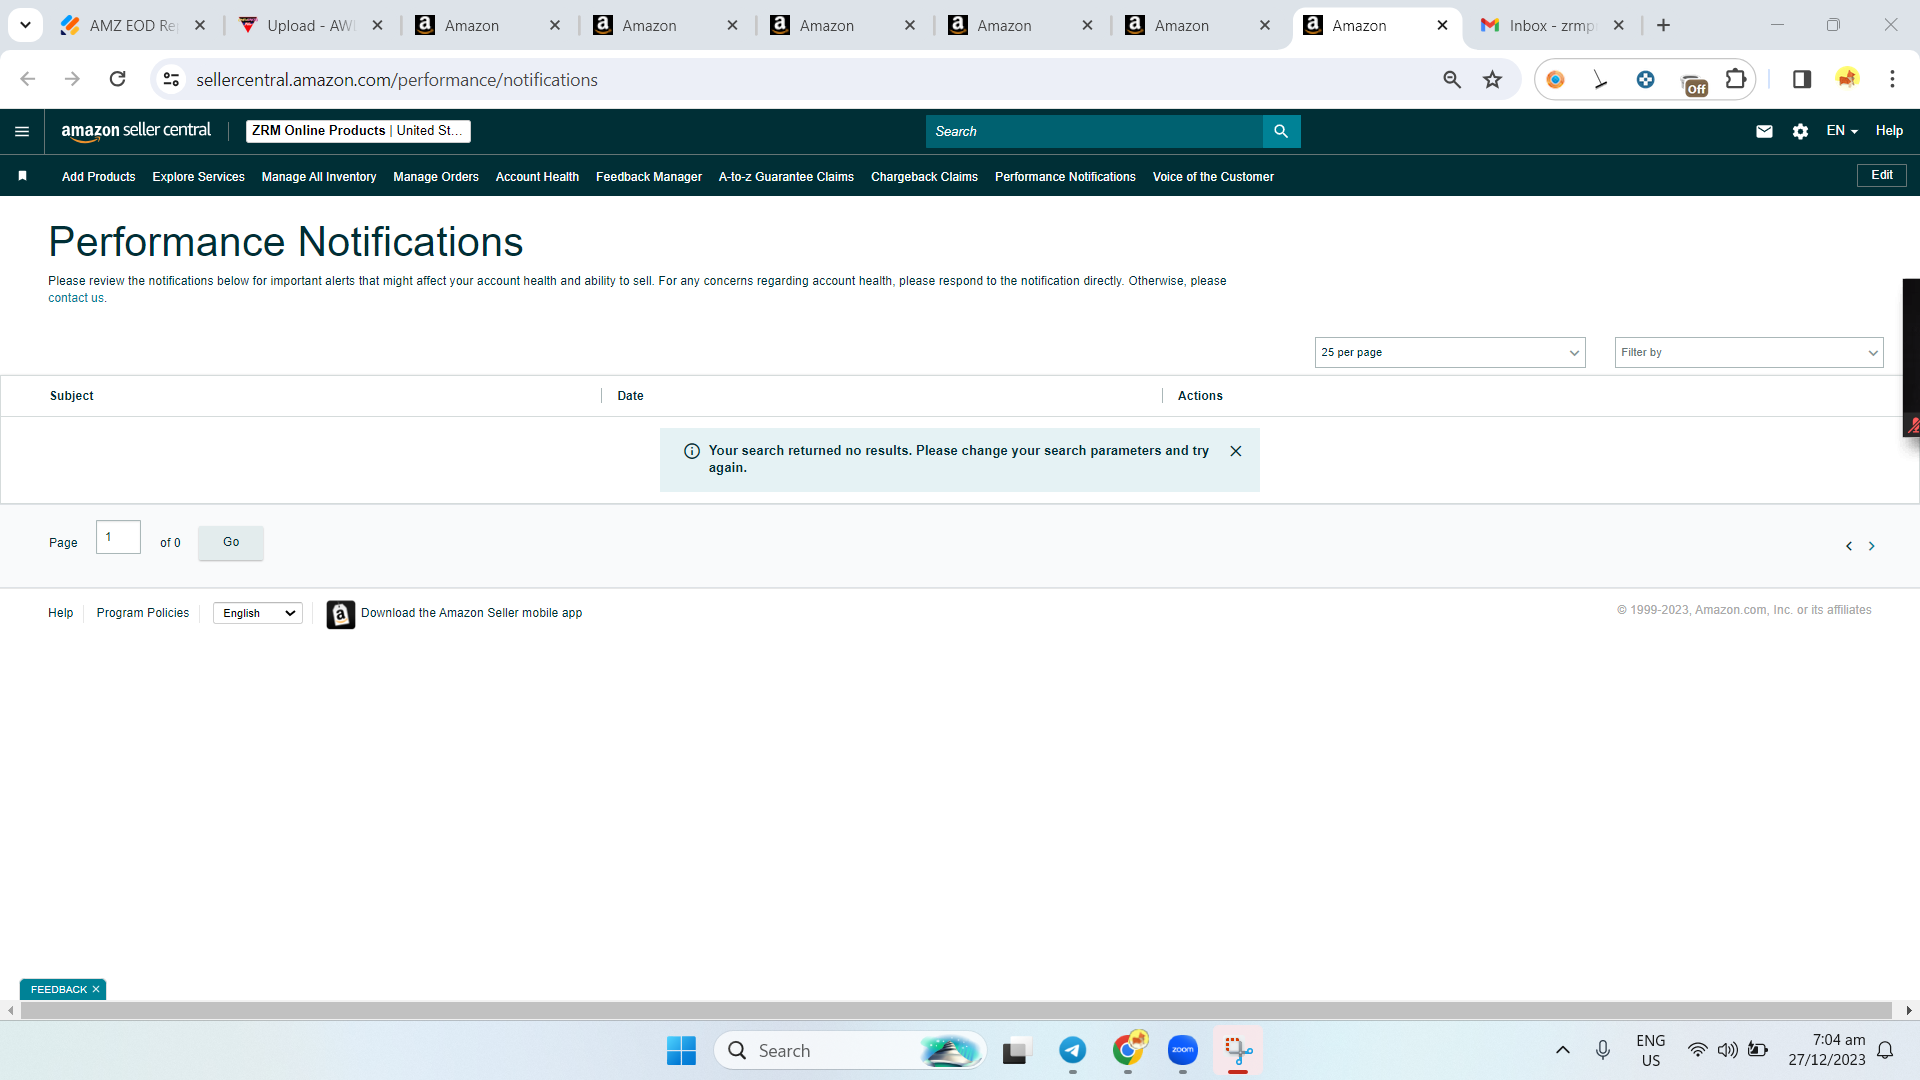Open the notifications bell in system tray

(x=1885, y=1050)
